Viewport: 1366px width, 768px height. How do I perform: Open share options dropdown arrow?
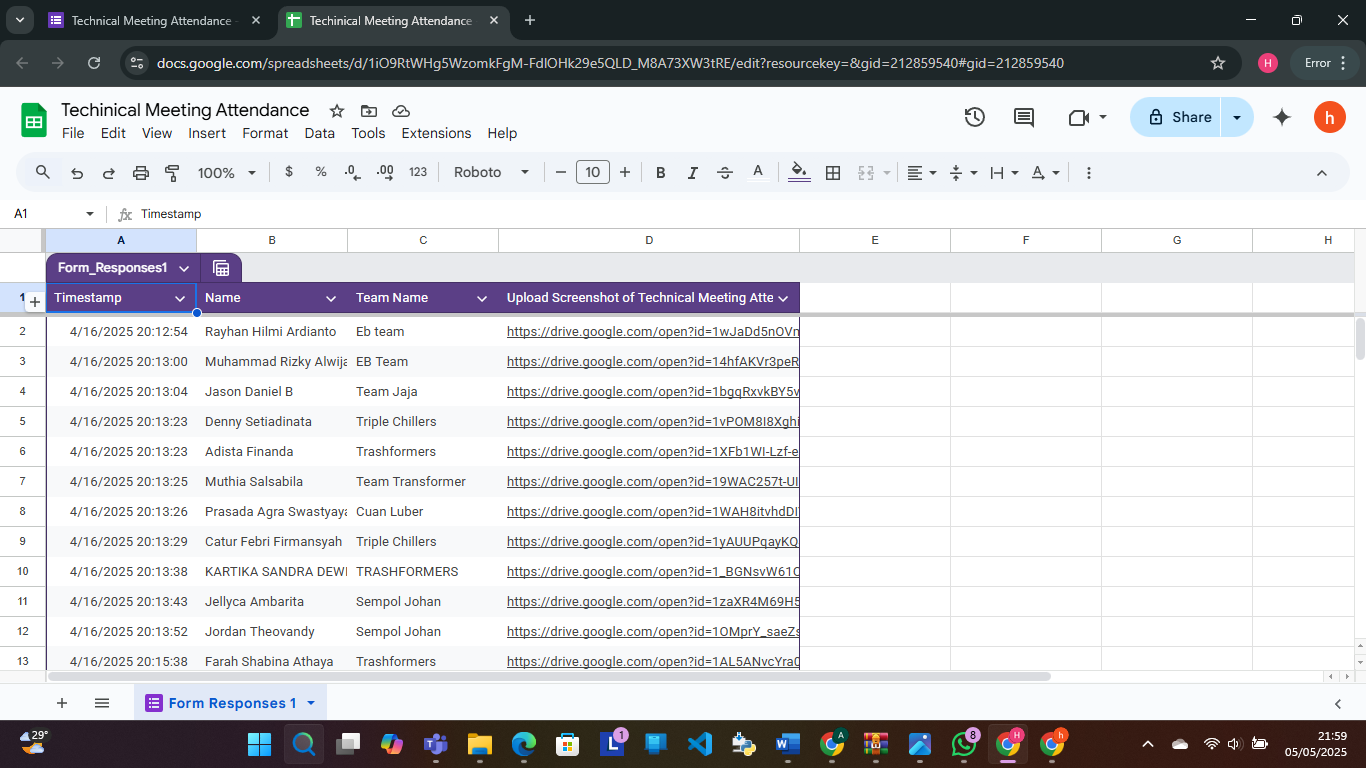click(x=1238, y=117)
